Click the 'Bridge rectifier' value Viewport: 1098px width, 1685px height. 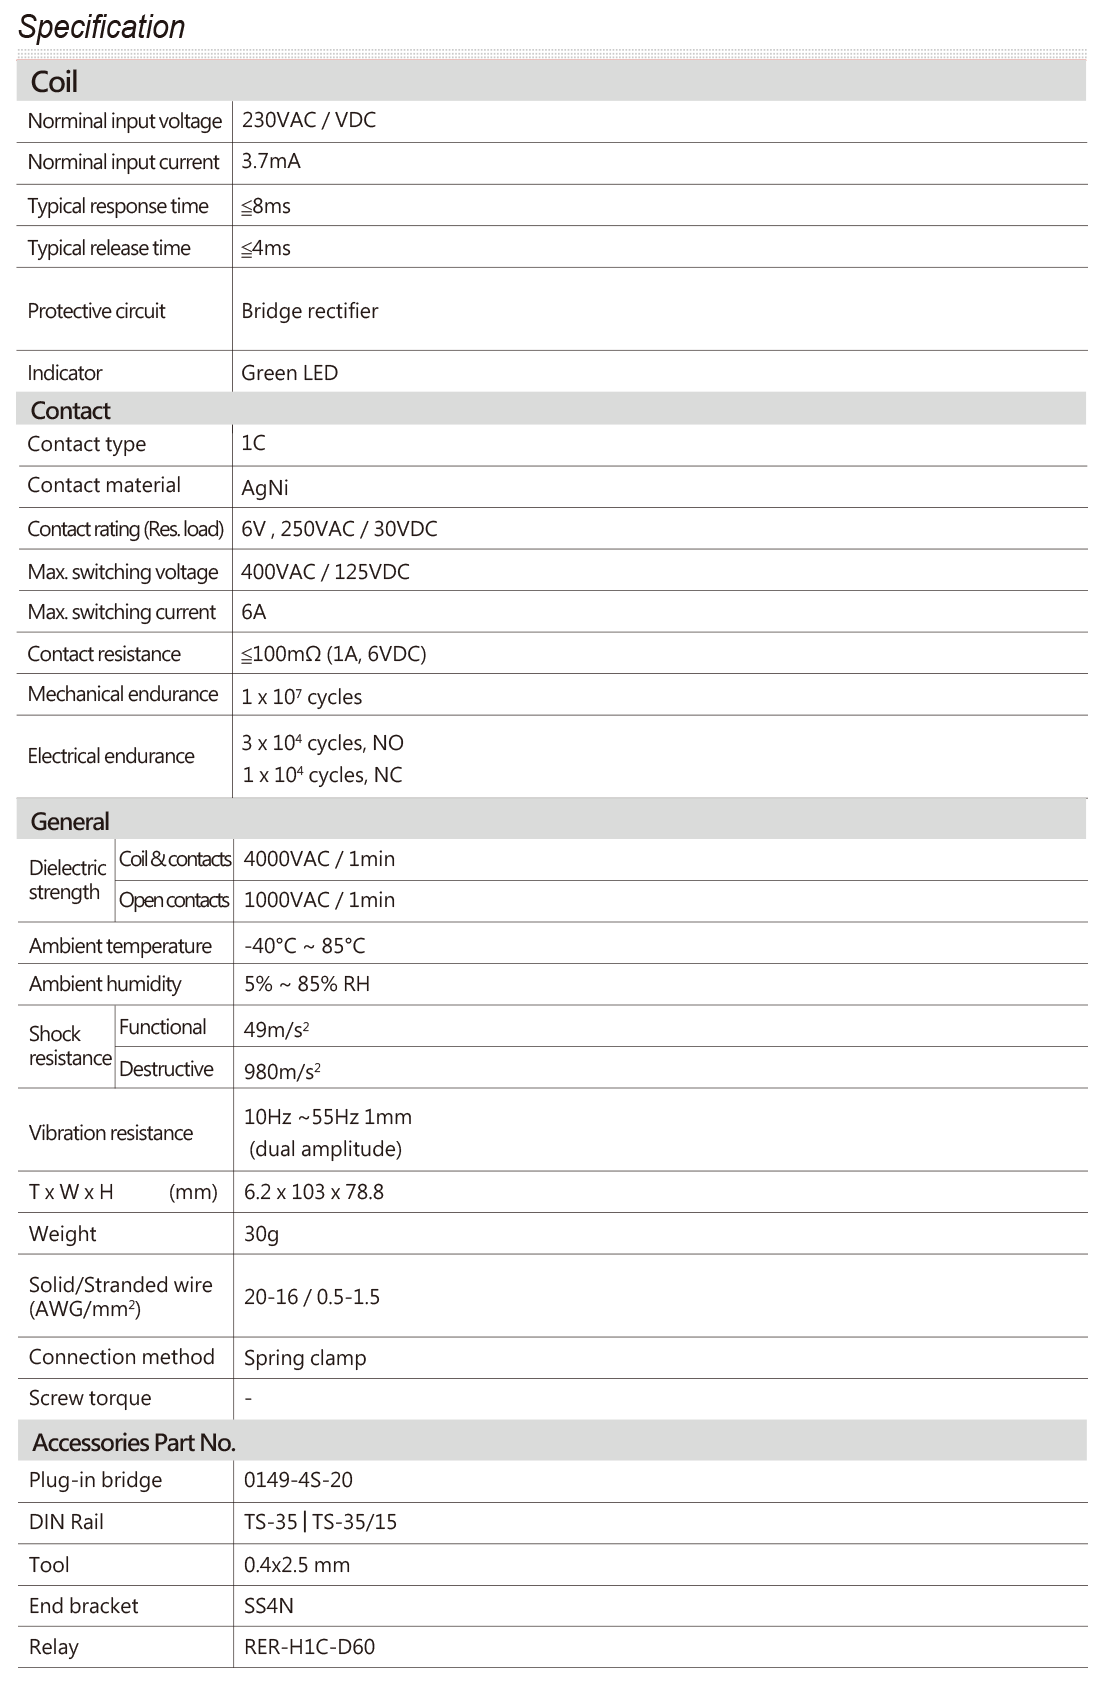tap(309, 311)
